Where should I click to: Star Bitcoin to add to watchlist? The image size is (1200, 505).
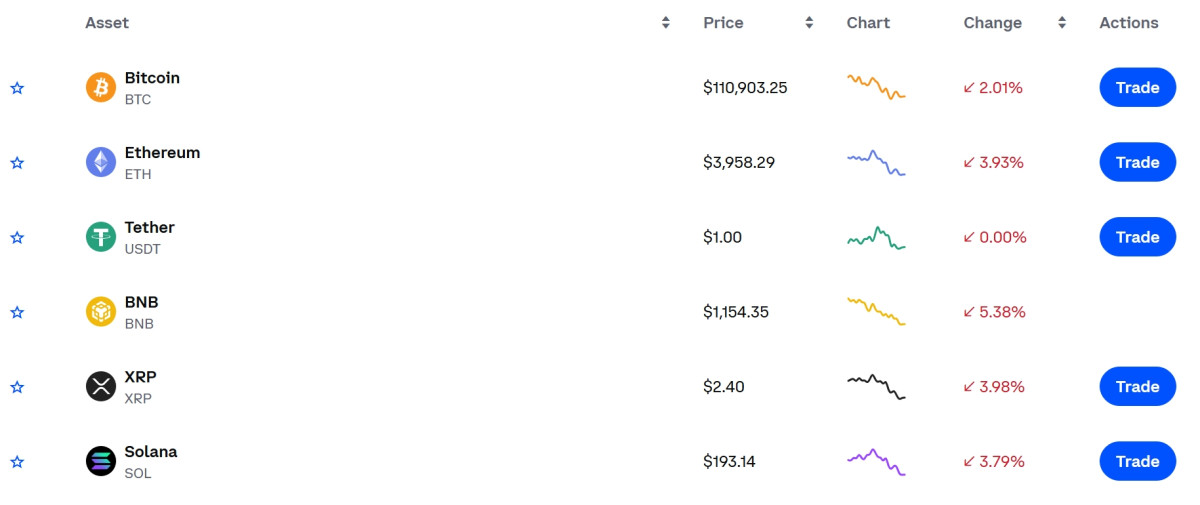point(17,88)
